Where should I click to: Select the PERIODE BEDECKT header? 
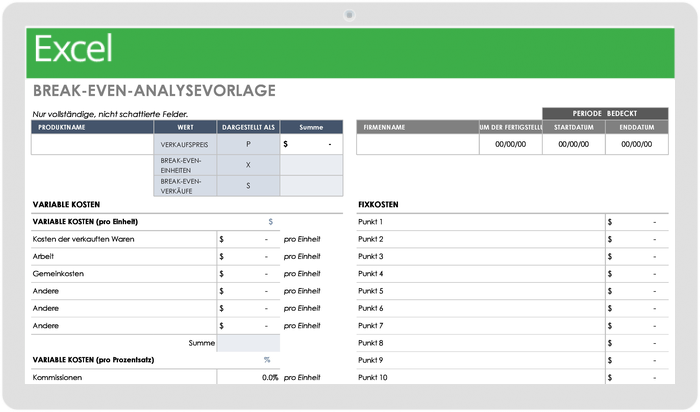coord(605,113)
